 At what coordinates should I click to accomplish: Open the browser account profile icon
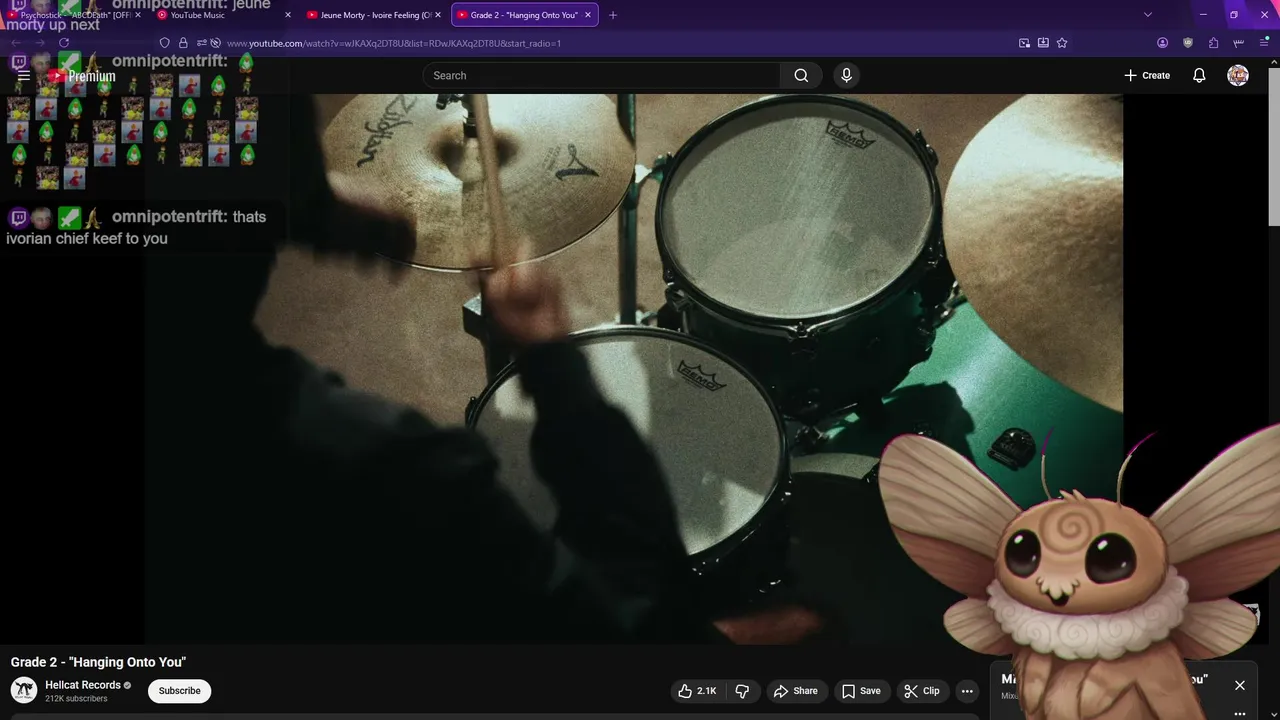pos(1162,43)
